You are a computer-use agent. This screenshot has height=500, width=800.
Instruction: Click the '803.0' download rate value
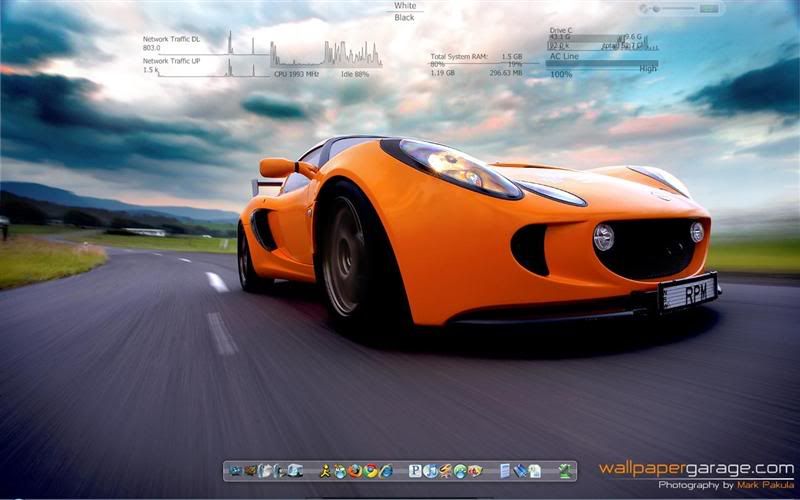pyautogui.click(x=152, y=48)
